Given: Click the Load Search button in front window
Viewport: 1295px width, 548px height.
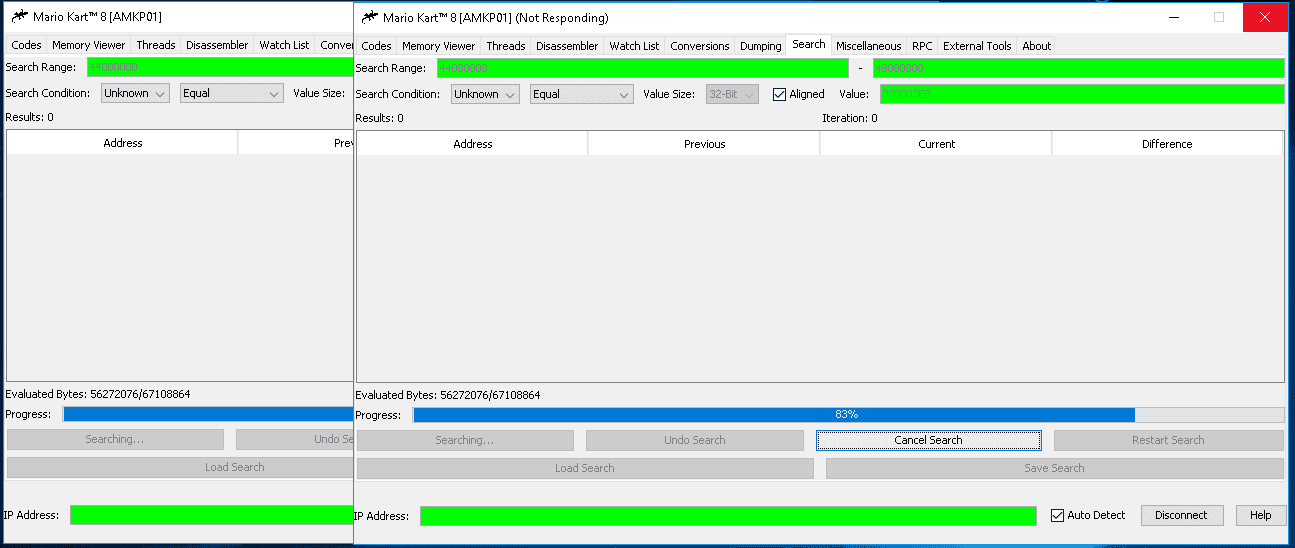Looking at the screenshot, I should click(585, 468).
